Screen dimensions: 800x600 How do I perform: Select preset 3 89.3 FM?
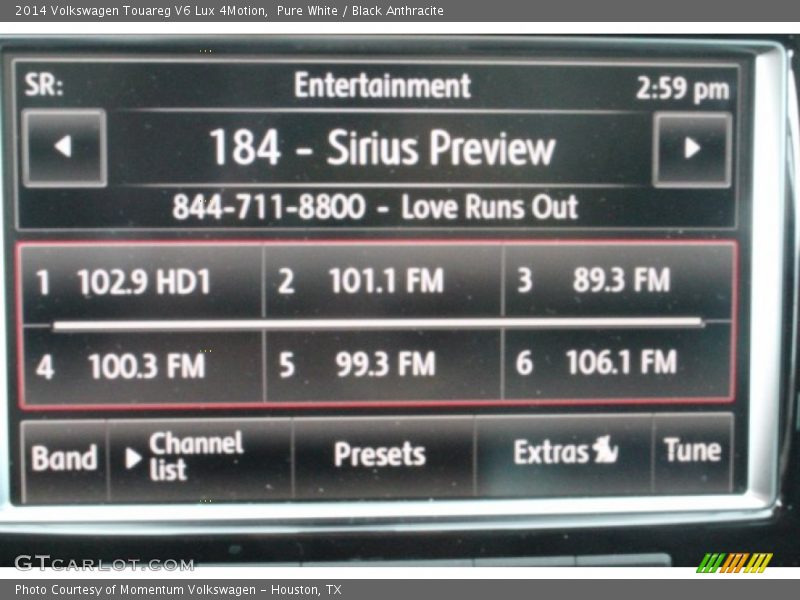[618, 280]
